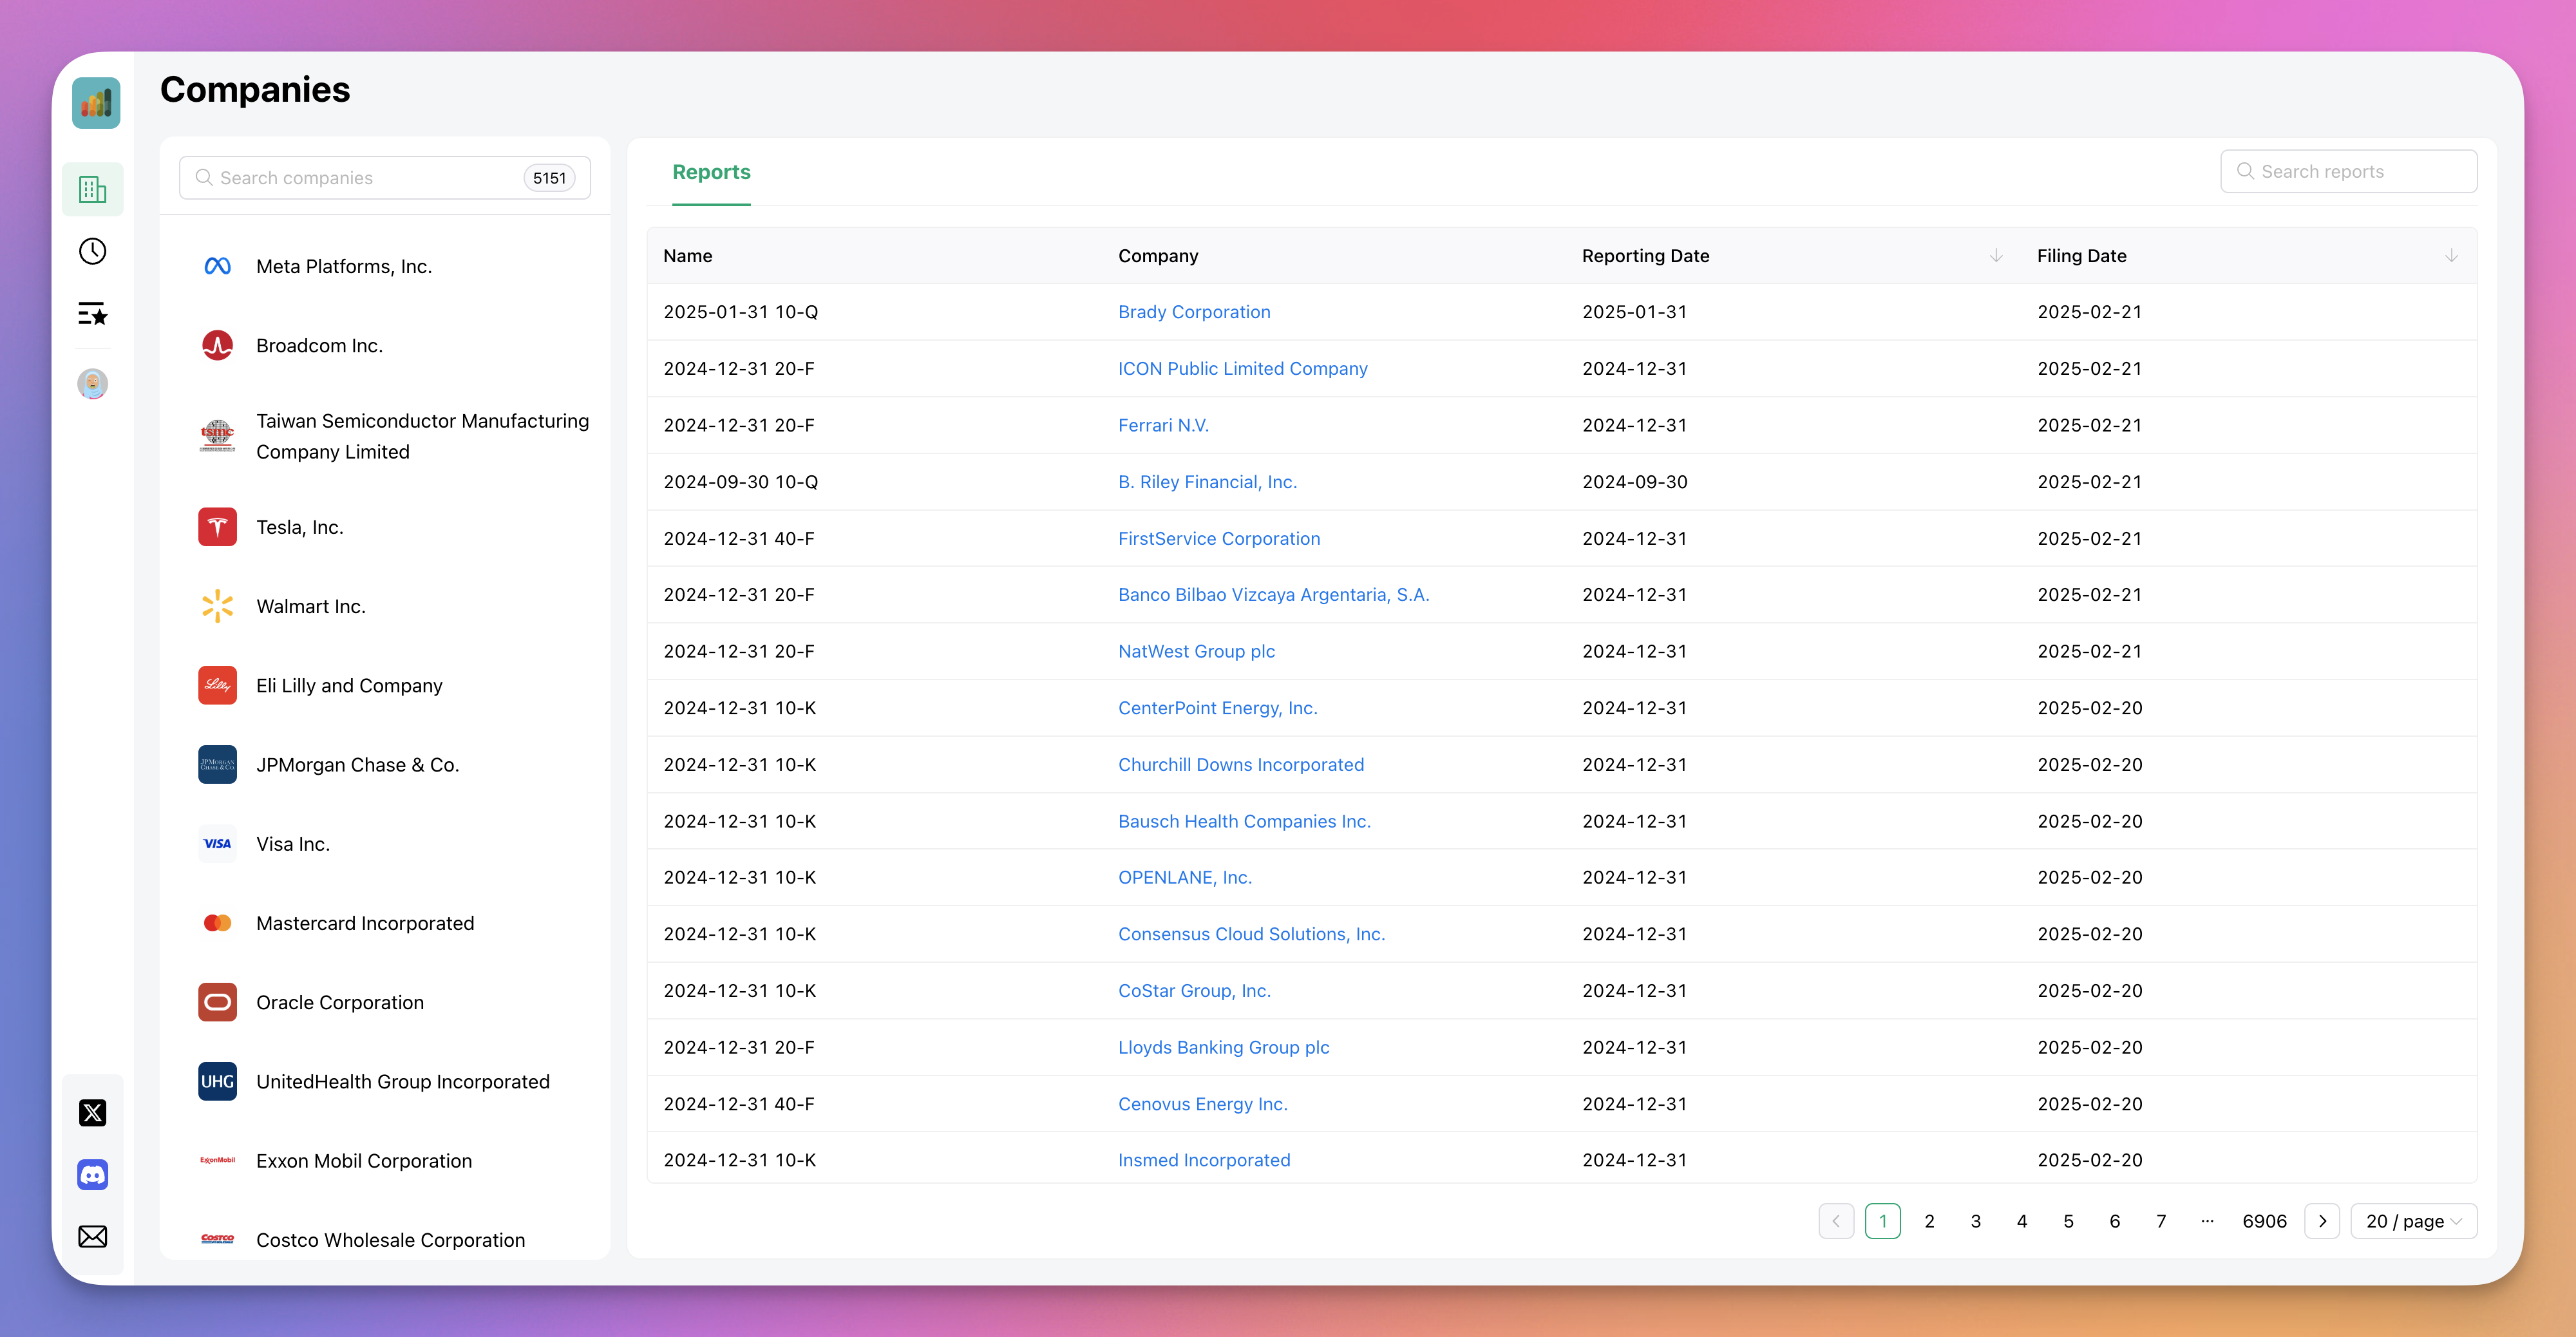Jump to next pages via ellipsis
Viewport: 2576px width, 1337px height.
pyautogui.click(x=2207, y=1221)
